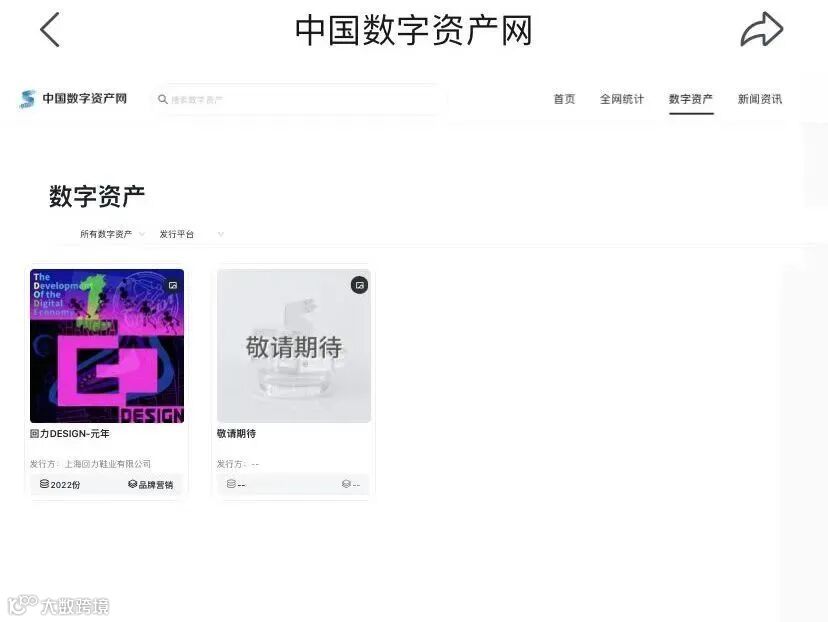Select the 数字资产 tab
Image resolution: width=828 pixels, height=622 pixels.
691,99
